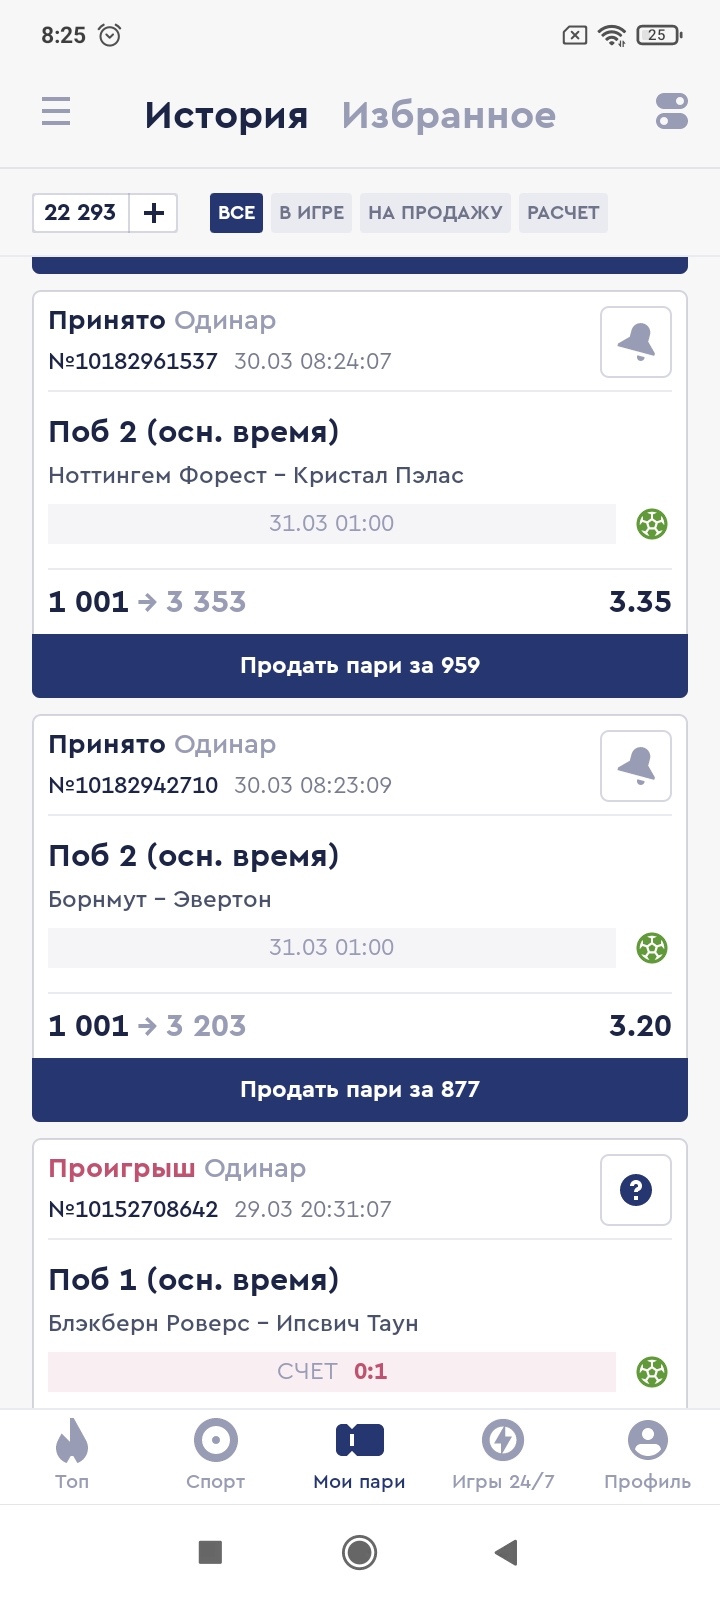Tap the Android back navigation button
This screenshot has height=1600, width=720.
tap(506, 1552)
